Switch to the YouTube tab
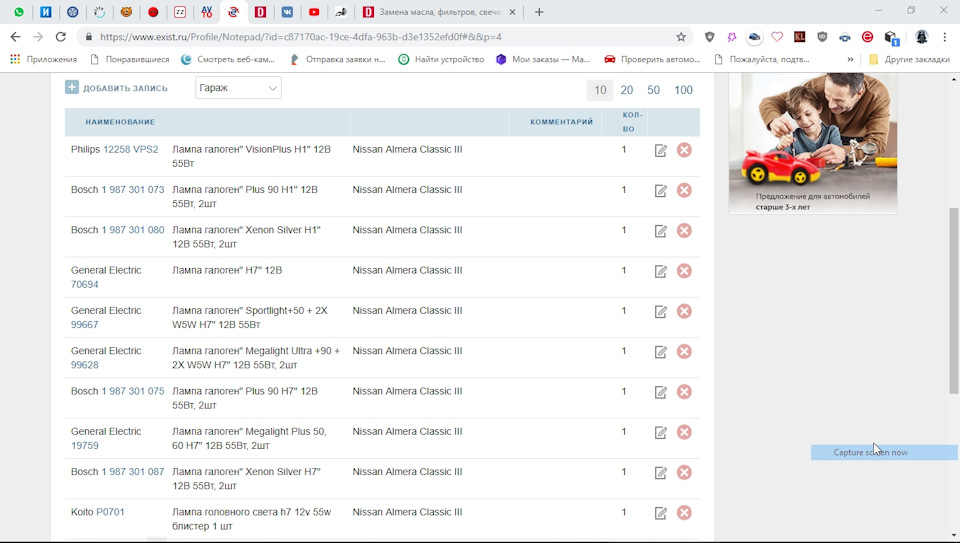Viewport: 960px width, 543px height. 314,12
